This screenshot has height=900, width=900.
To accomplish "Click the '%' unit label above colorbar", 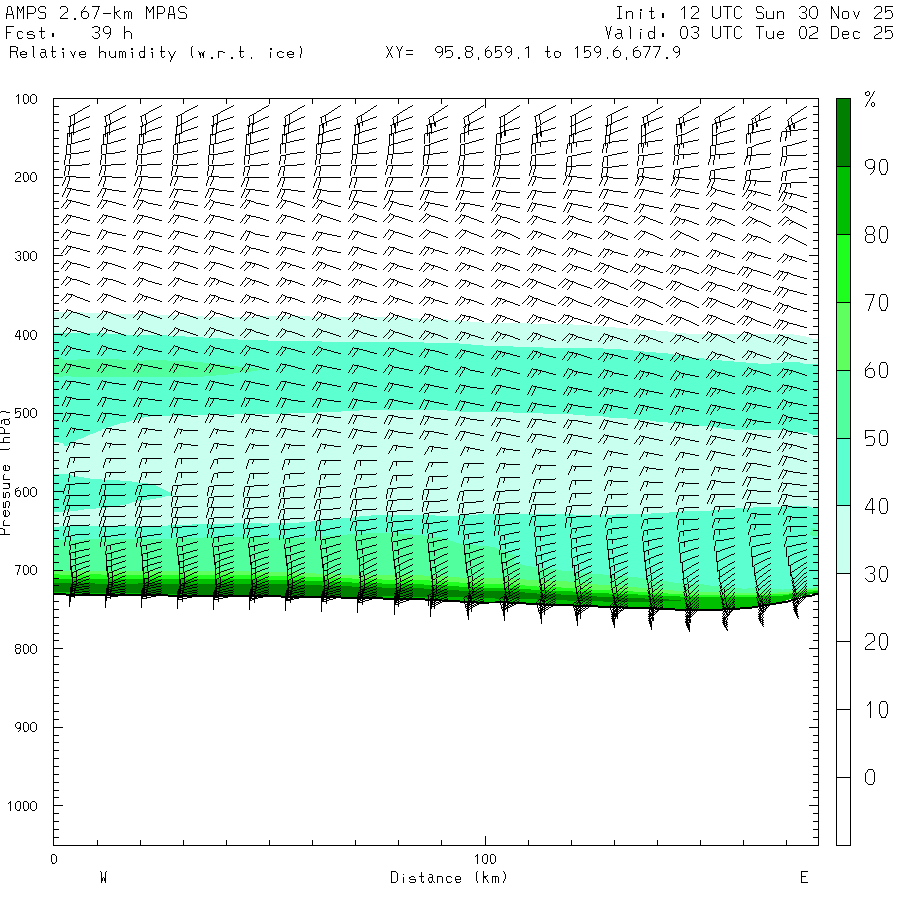I will pyautogui.click(x=870, y=99).
